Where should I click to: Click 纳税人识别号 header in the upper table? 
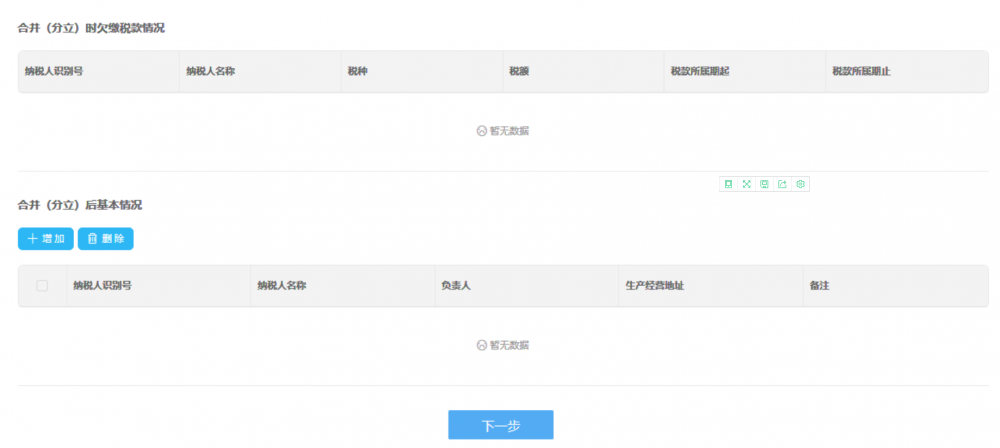(54, 72)
